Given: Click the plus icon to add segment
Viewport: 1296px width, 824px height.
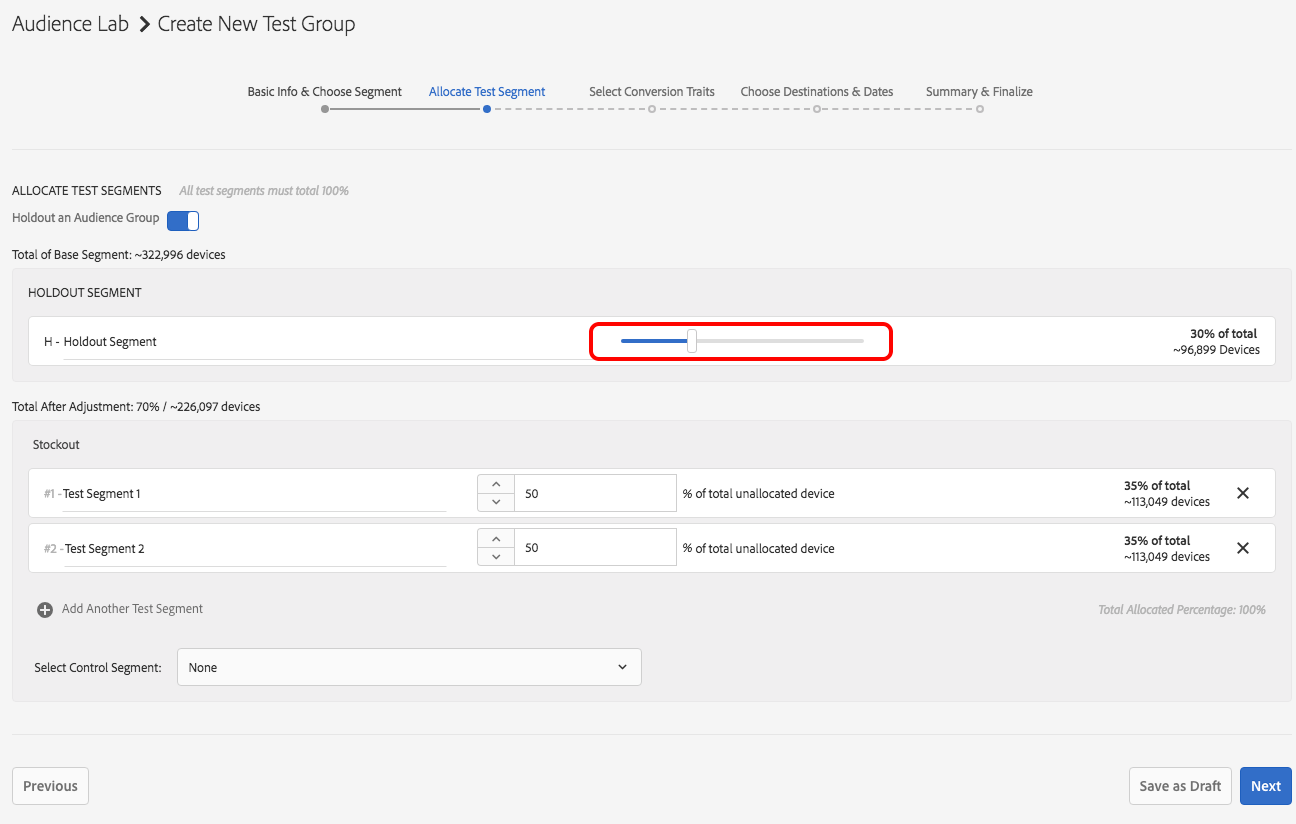Looking at the screenshot, I should (45, 610).
